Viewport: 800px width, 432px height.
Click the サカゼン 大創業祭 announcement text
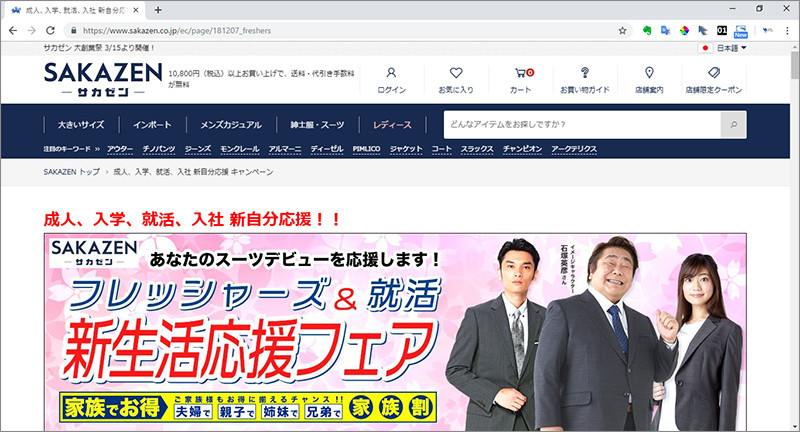[x=99, y=48]
